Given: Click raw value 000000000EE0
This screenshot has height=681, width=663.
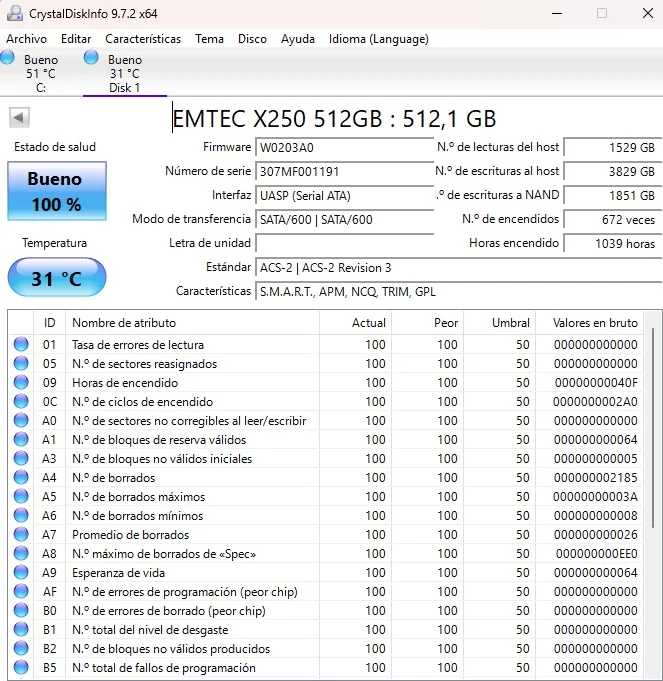Looking at the screenshot, I should tap(597, 554).
